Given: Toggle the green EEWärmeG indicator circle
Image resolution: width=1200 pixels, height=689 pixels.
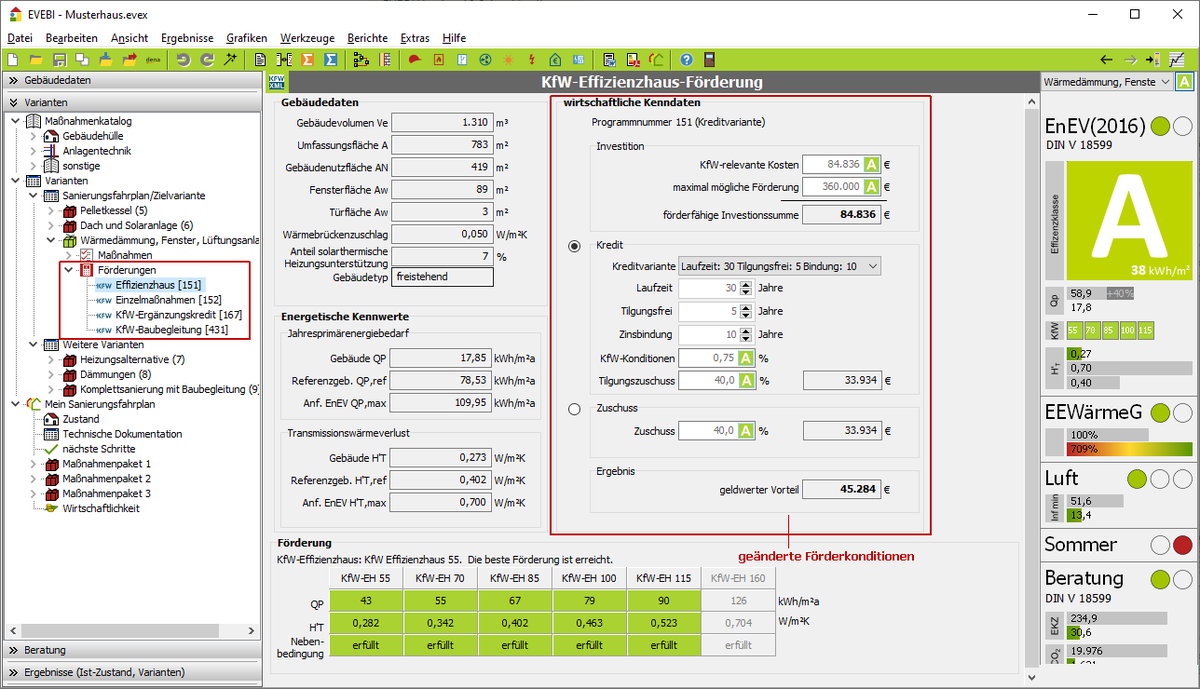Looking at the screenshot, I should pos(1160,412).
